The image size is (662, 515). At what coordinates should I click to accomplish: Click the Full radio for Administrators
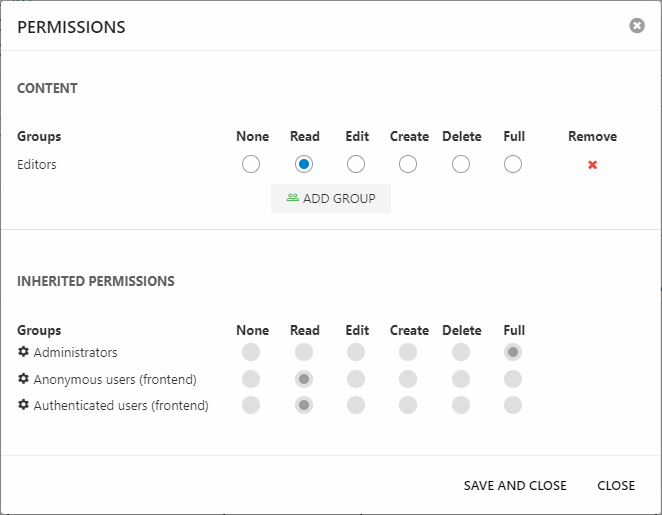pyautogui.click(x=513, y=352)
